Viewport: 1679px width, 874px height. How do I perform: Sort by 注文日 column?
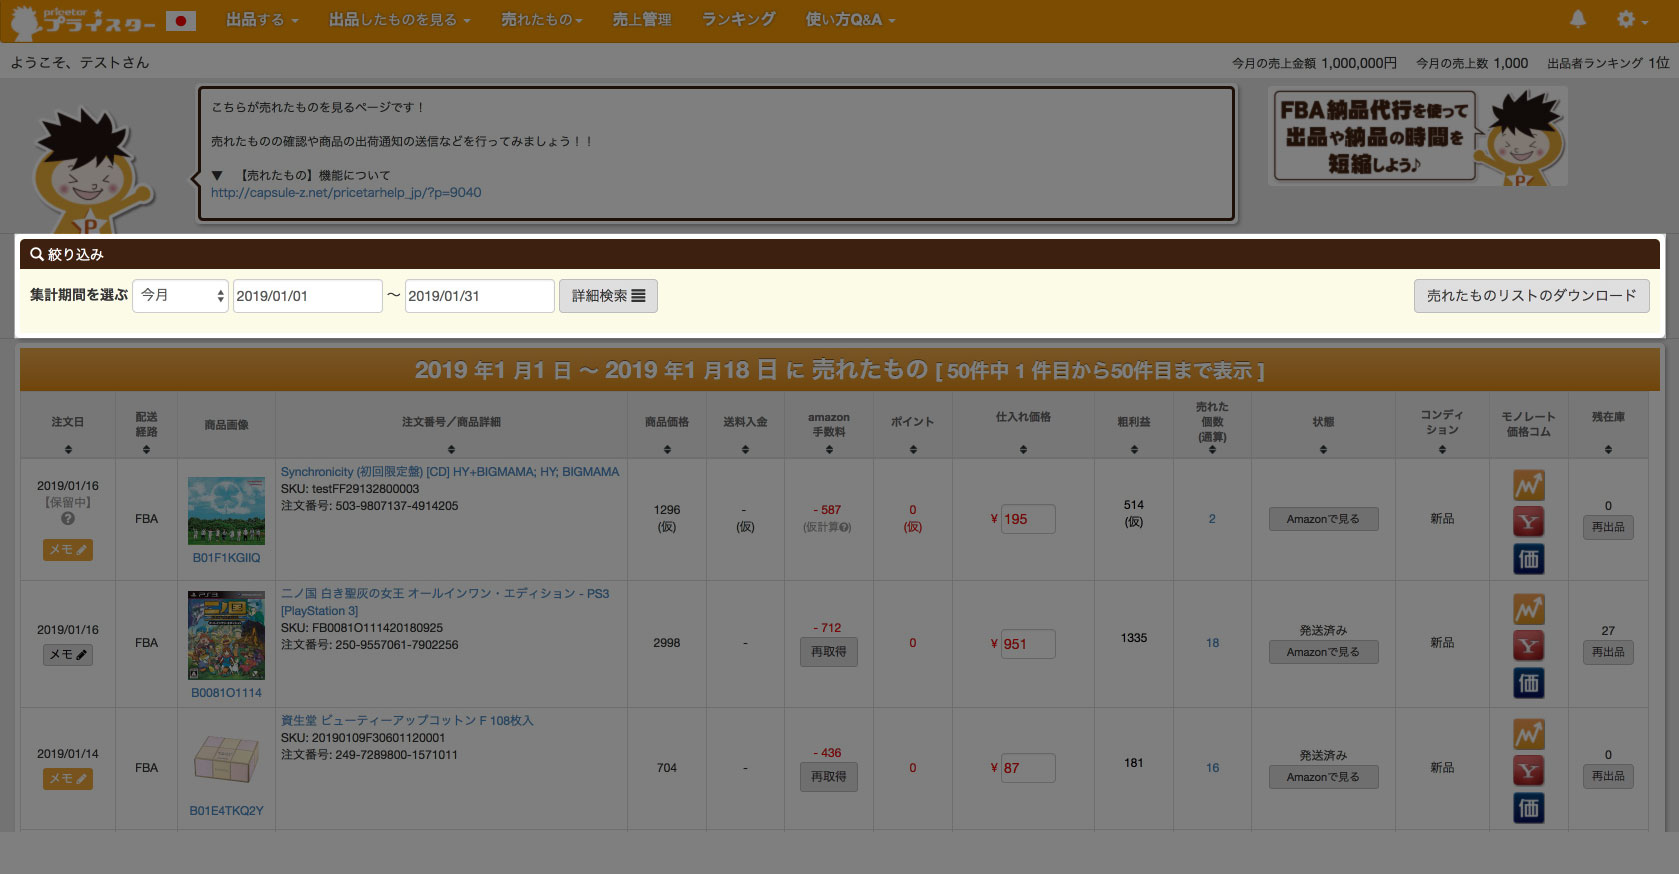[x=68, y=449]
